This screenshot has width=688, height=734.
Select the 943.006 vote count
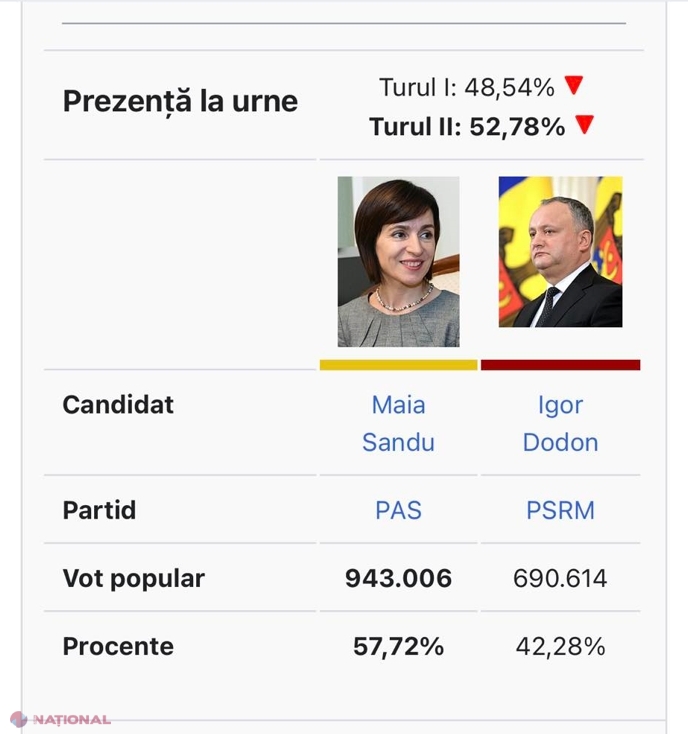(x=398, y=579)
